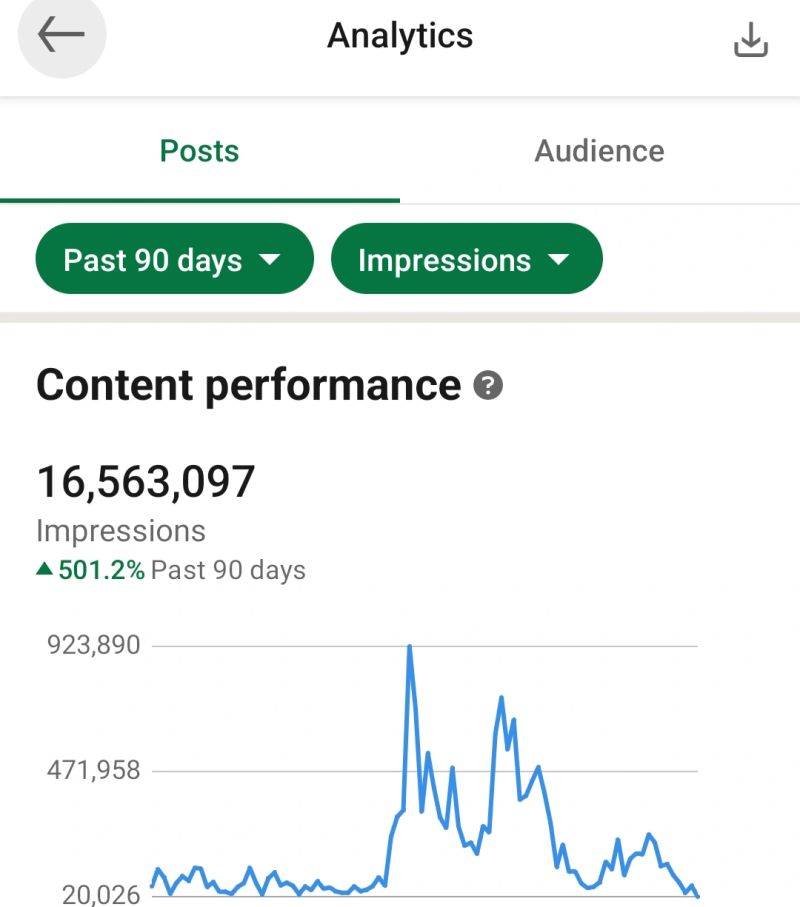The image size is (800, 907).
Task: Select the 16,563,097 total impressions figure
Action: 146,482
